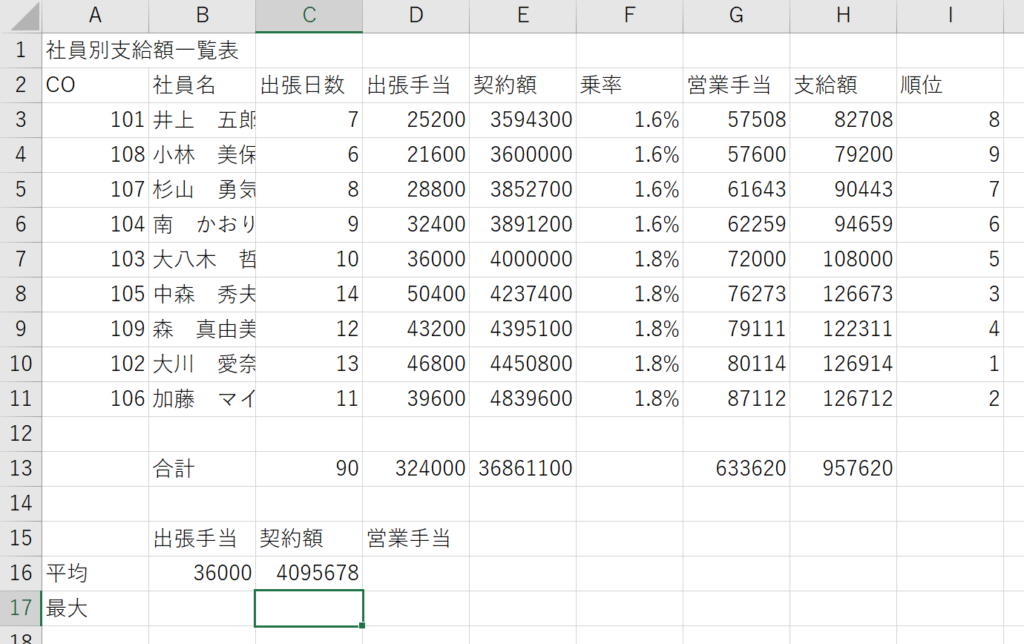Click the 平均 label cell
Image resolution: width=1024 pixels, height=644 pixels.
[x=95, y=573]
